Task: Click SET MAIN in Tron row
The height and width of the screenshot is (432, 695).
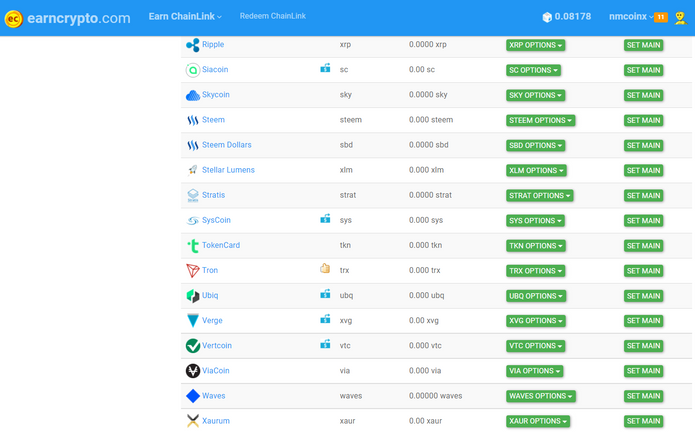Action: tap(643, 271)
